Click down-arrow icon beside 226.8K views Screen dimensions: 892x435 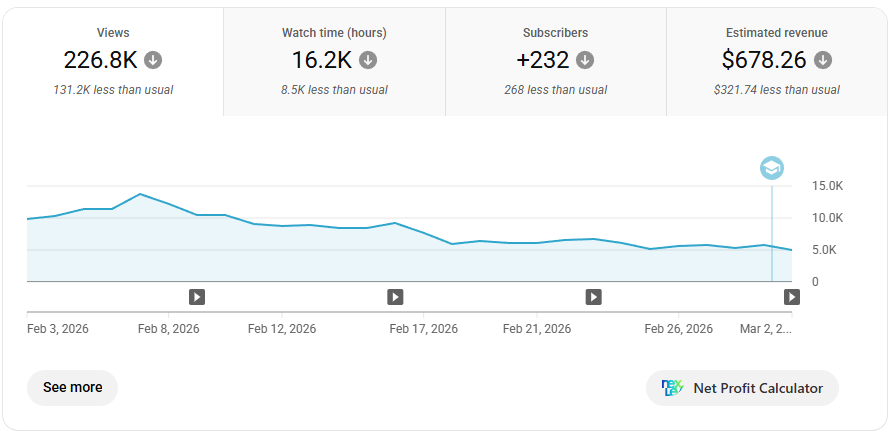(152, 60)
